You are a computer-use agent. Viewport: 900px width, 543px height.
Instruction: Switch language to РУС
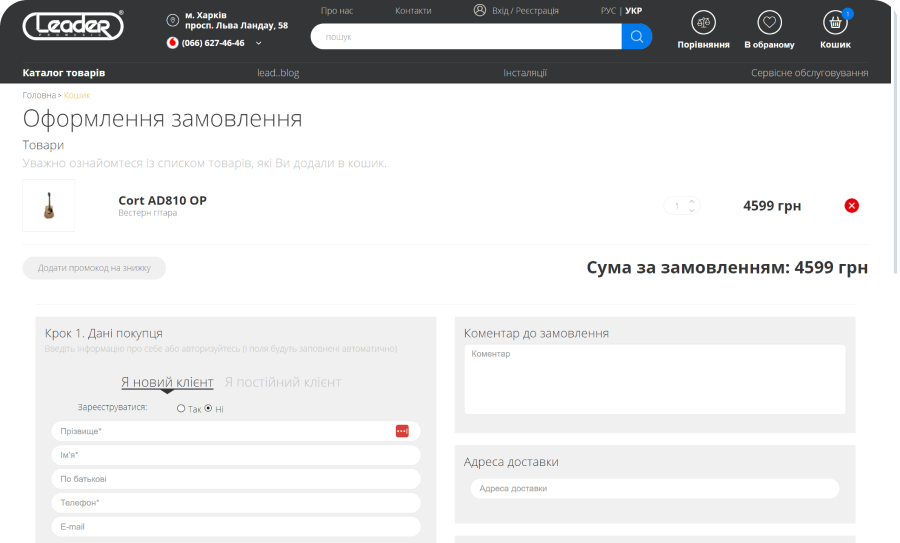608,11
